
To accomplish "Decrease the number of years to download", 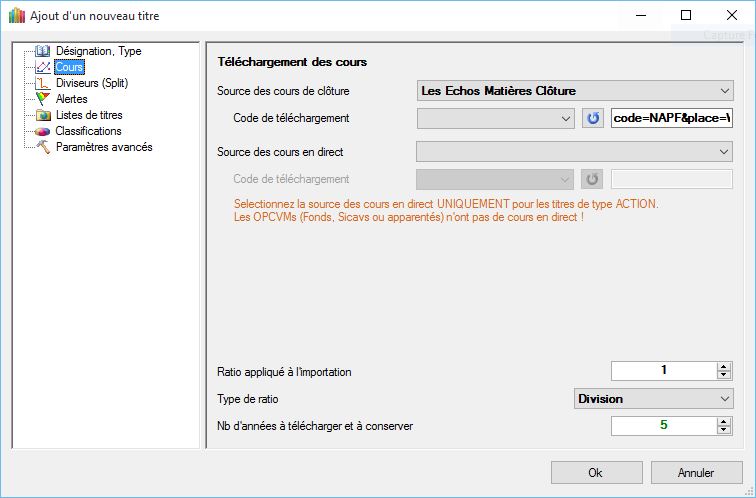I will (725, 431).
